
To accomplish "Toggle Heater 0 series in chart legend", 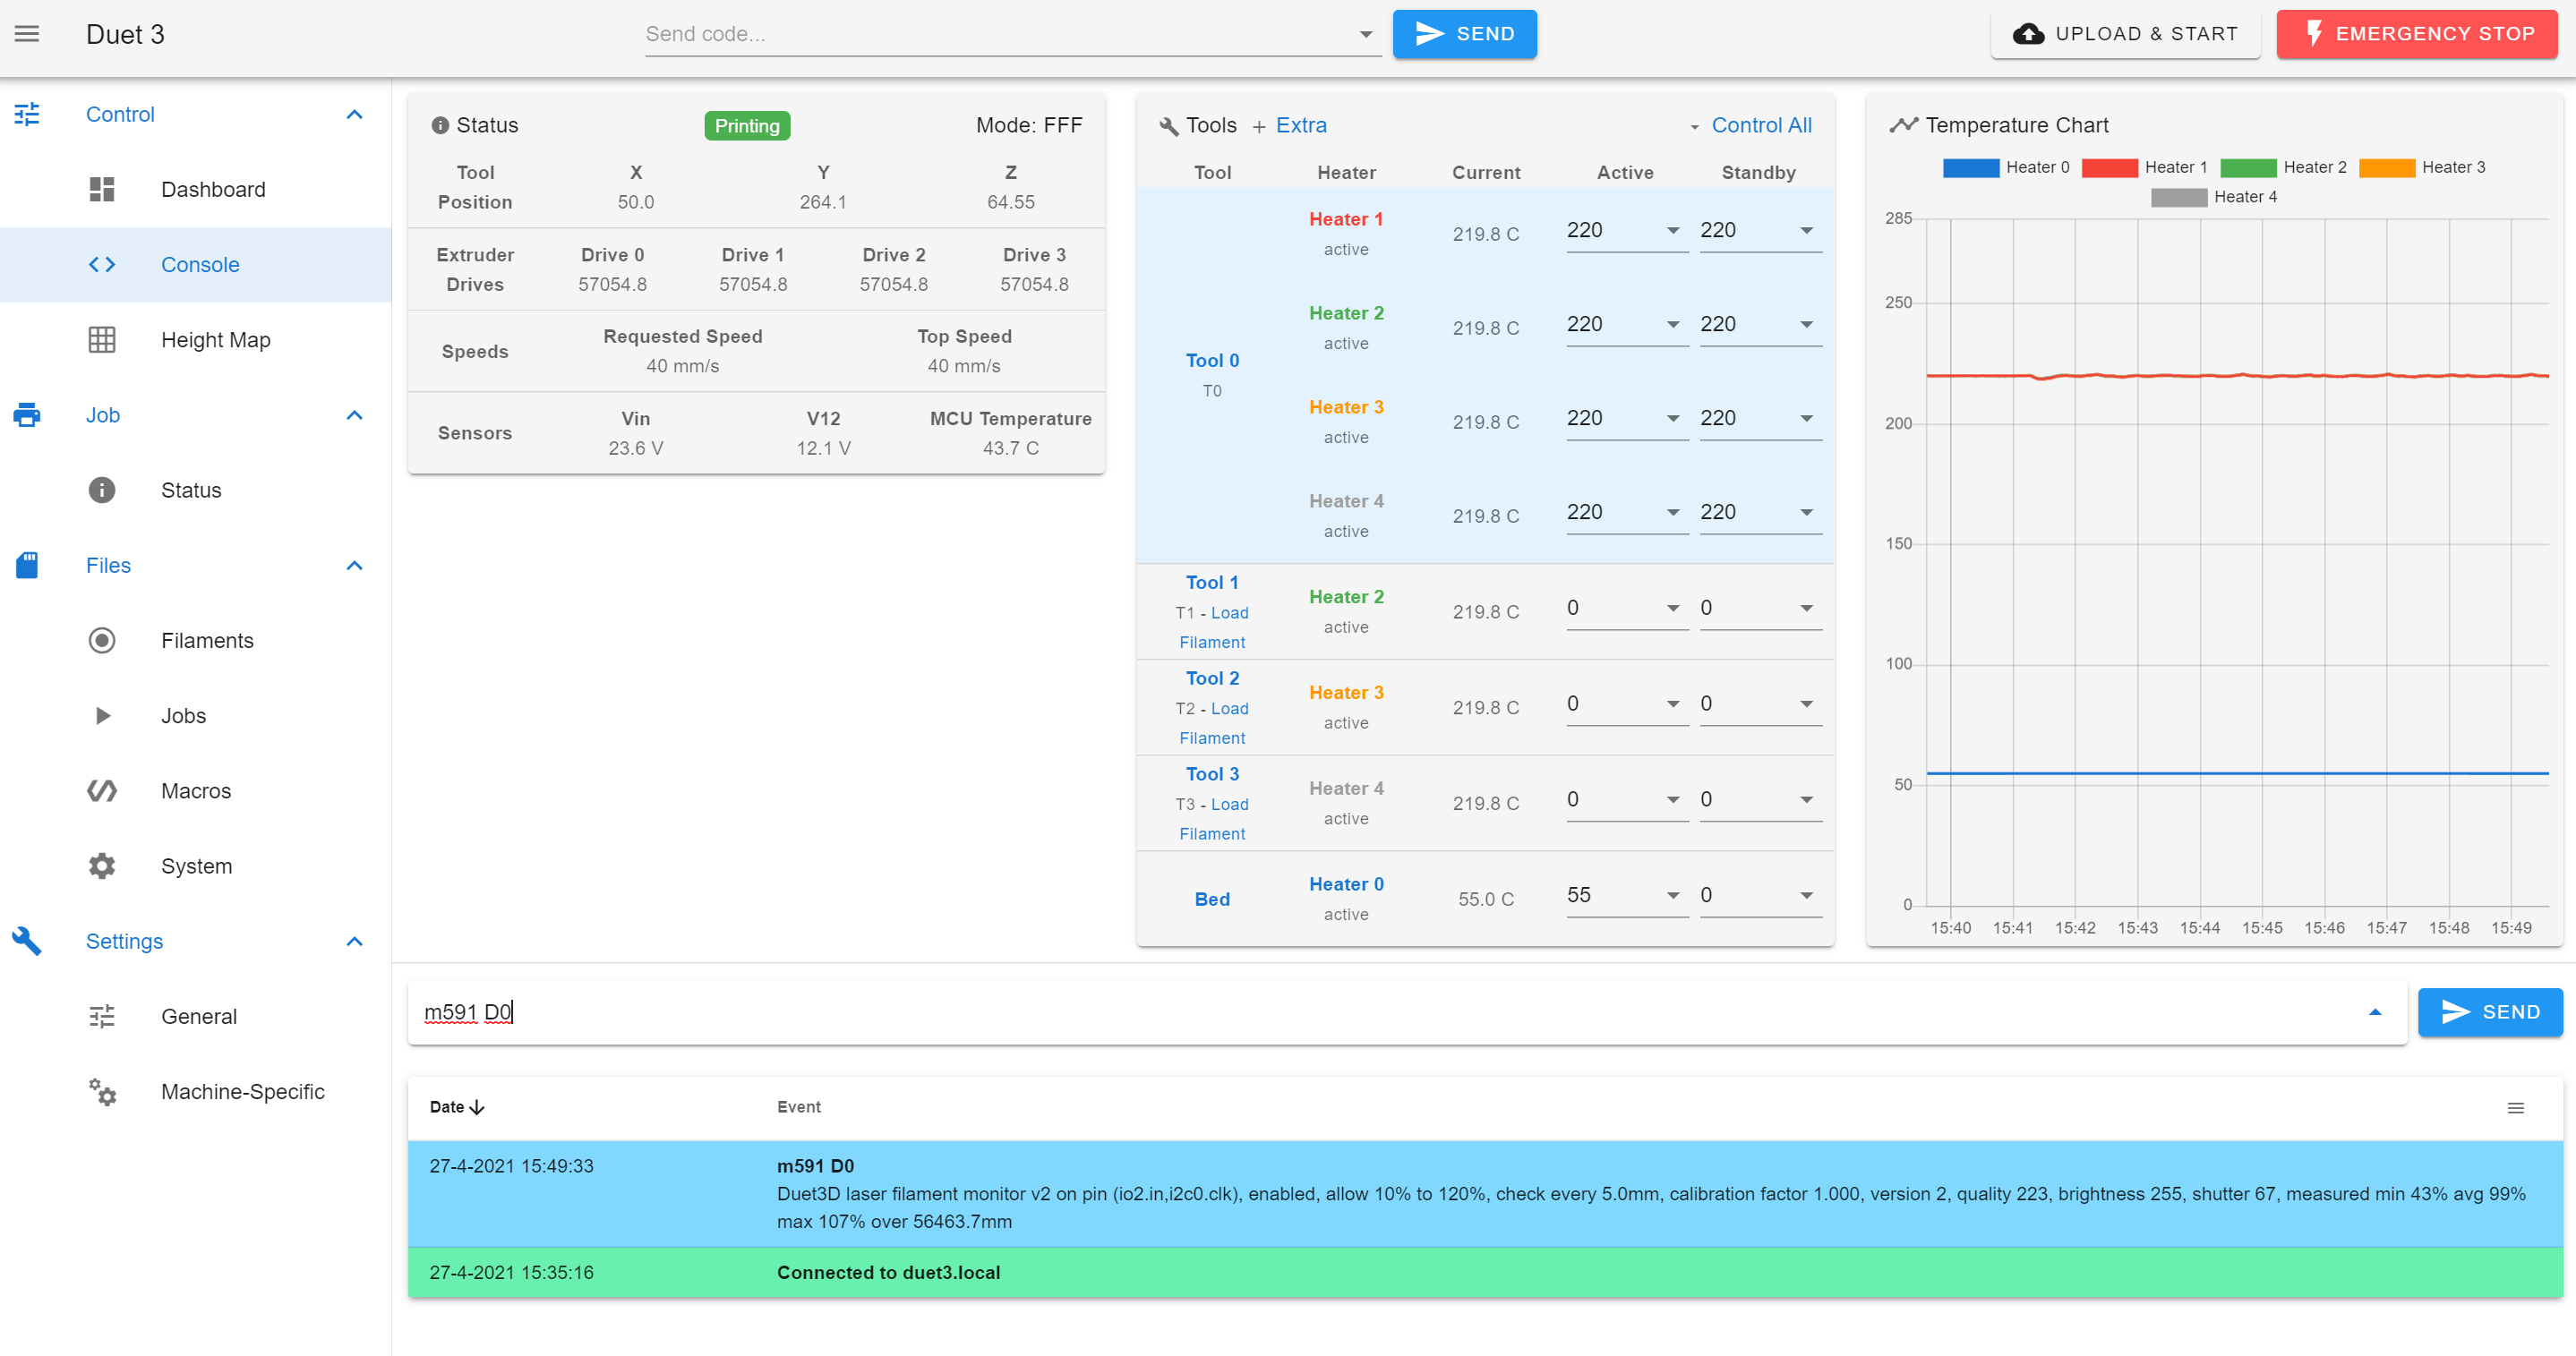I will [2006, 167].
